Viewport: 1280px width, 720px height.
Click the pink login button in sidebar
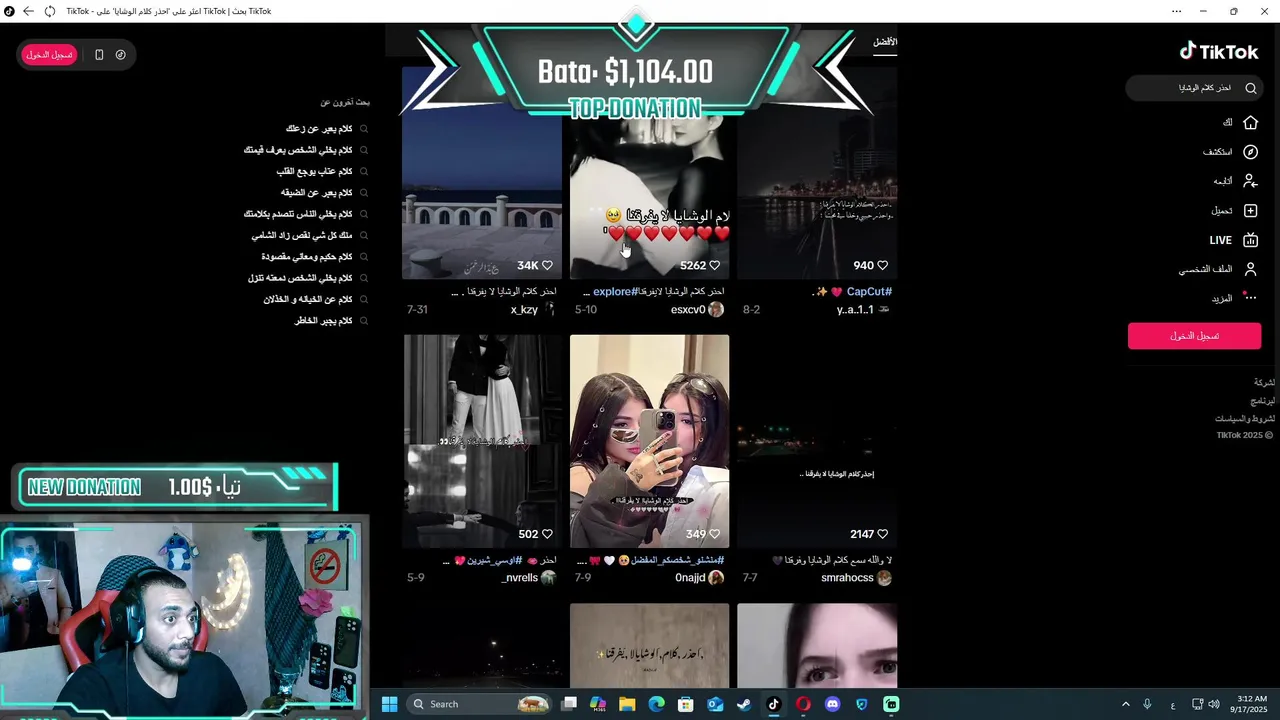click(1194, 336)
